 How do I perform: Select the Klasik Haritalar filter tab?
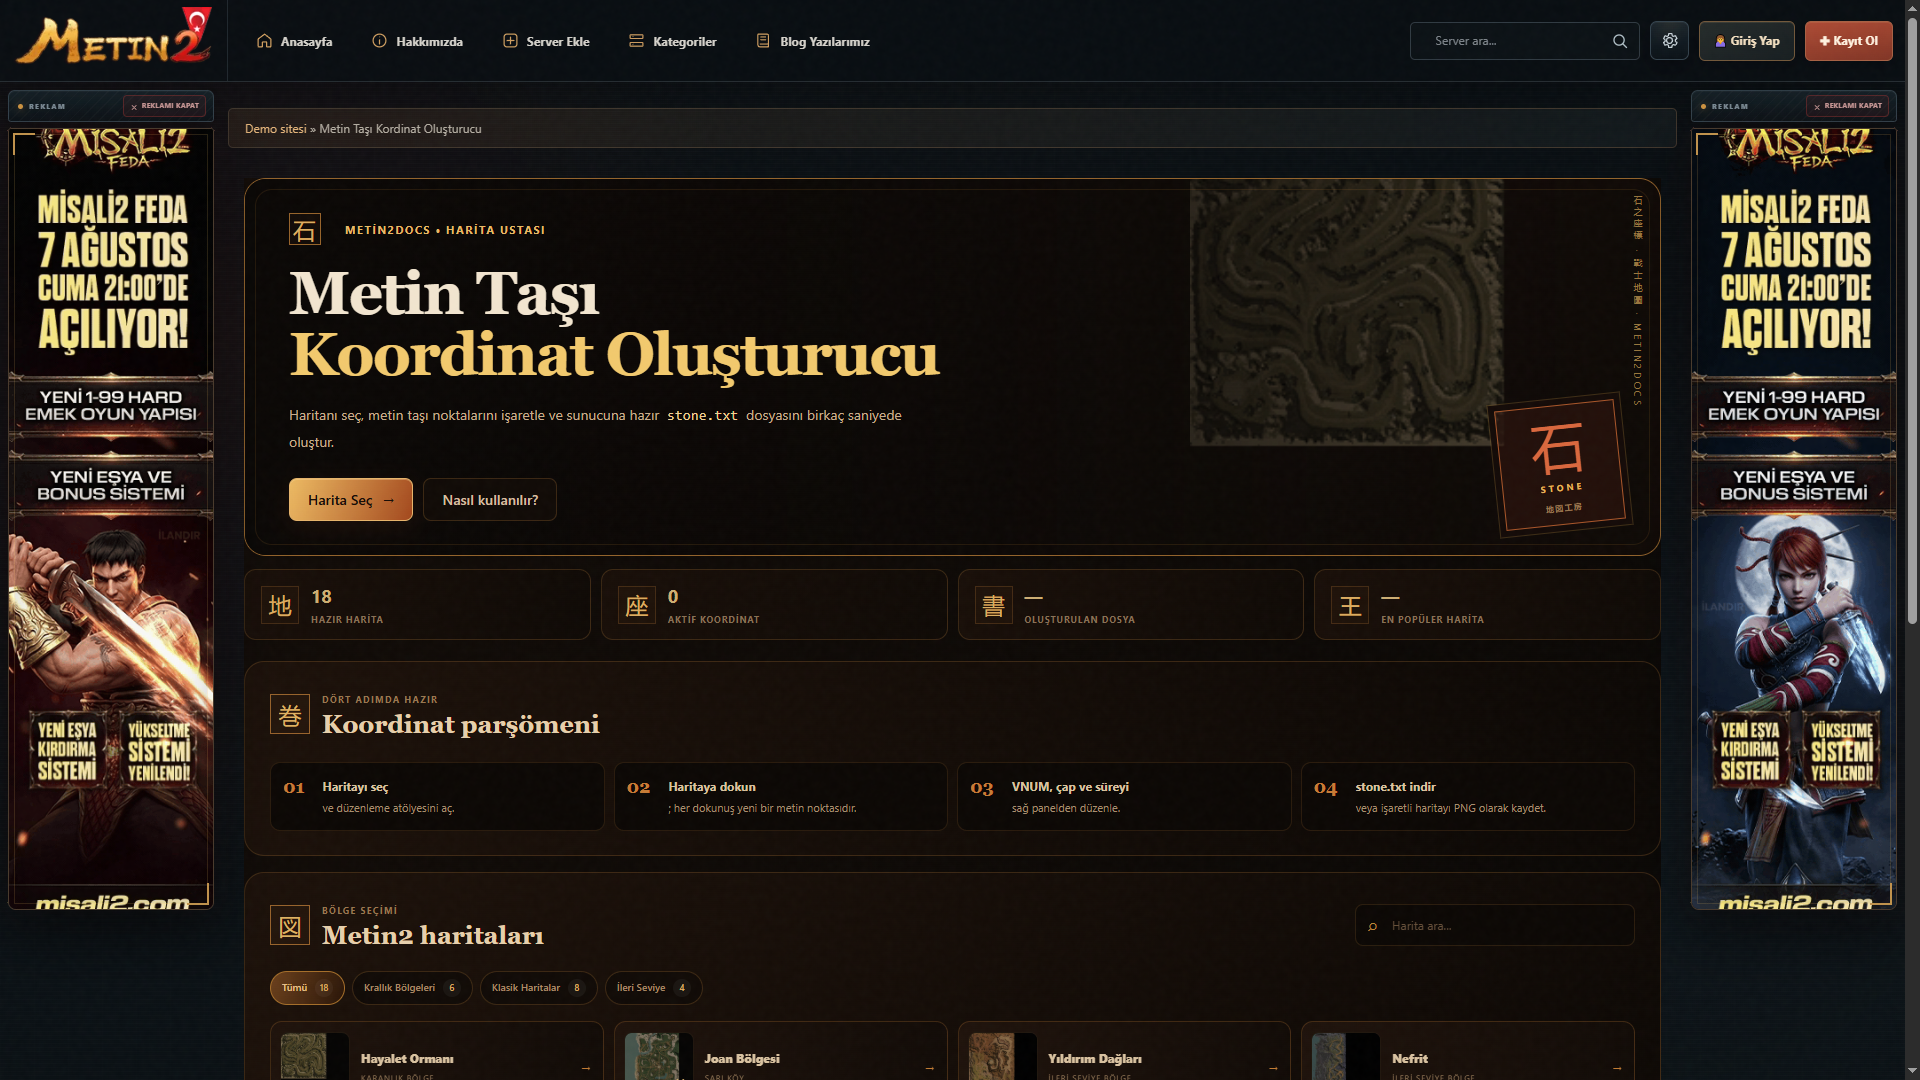click(x=538, y=988)
